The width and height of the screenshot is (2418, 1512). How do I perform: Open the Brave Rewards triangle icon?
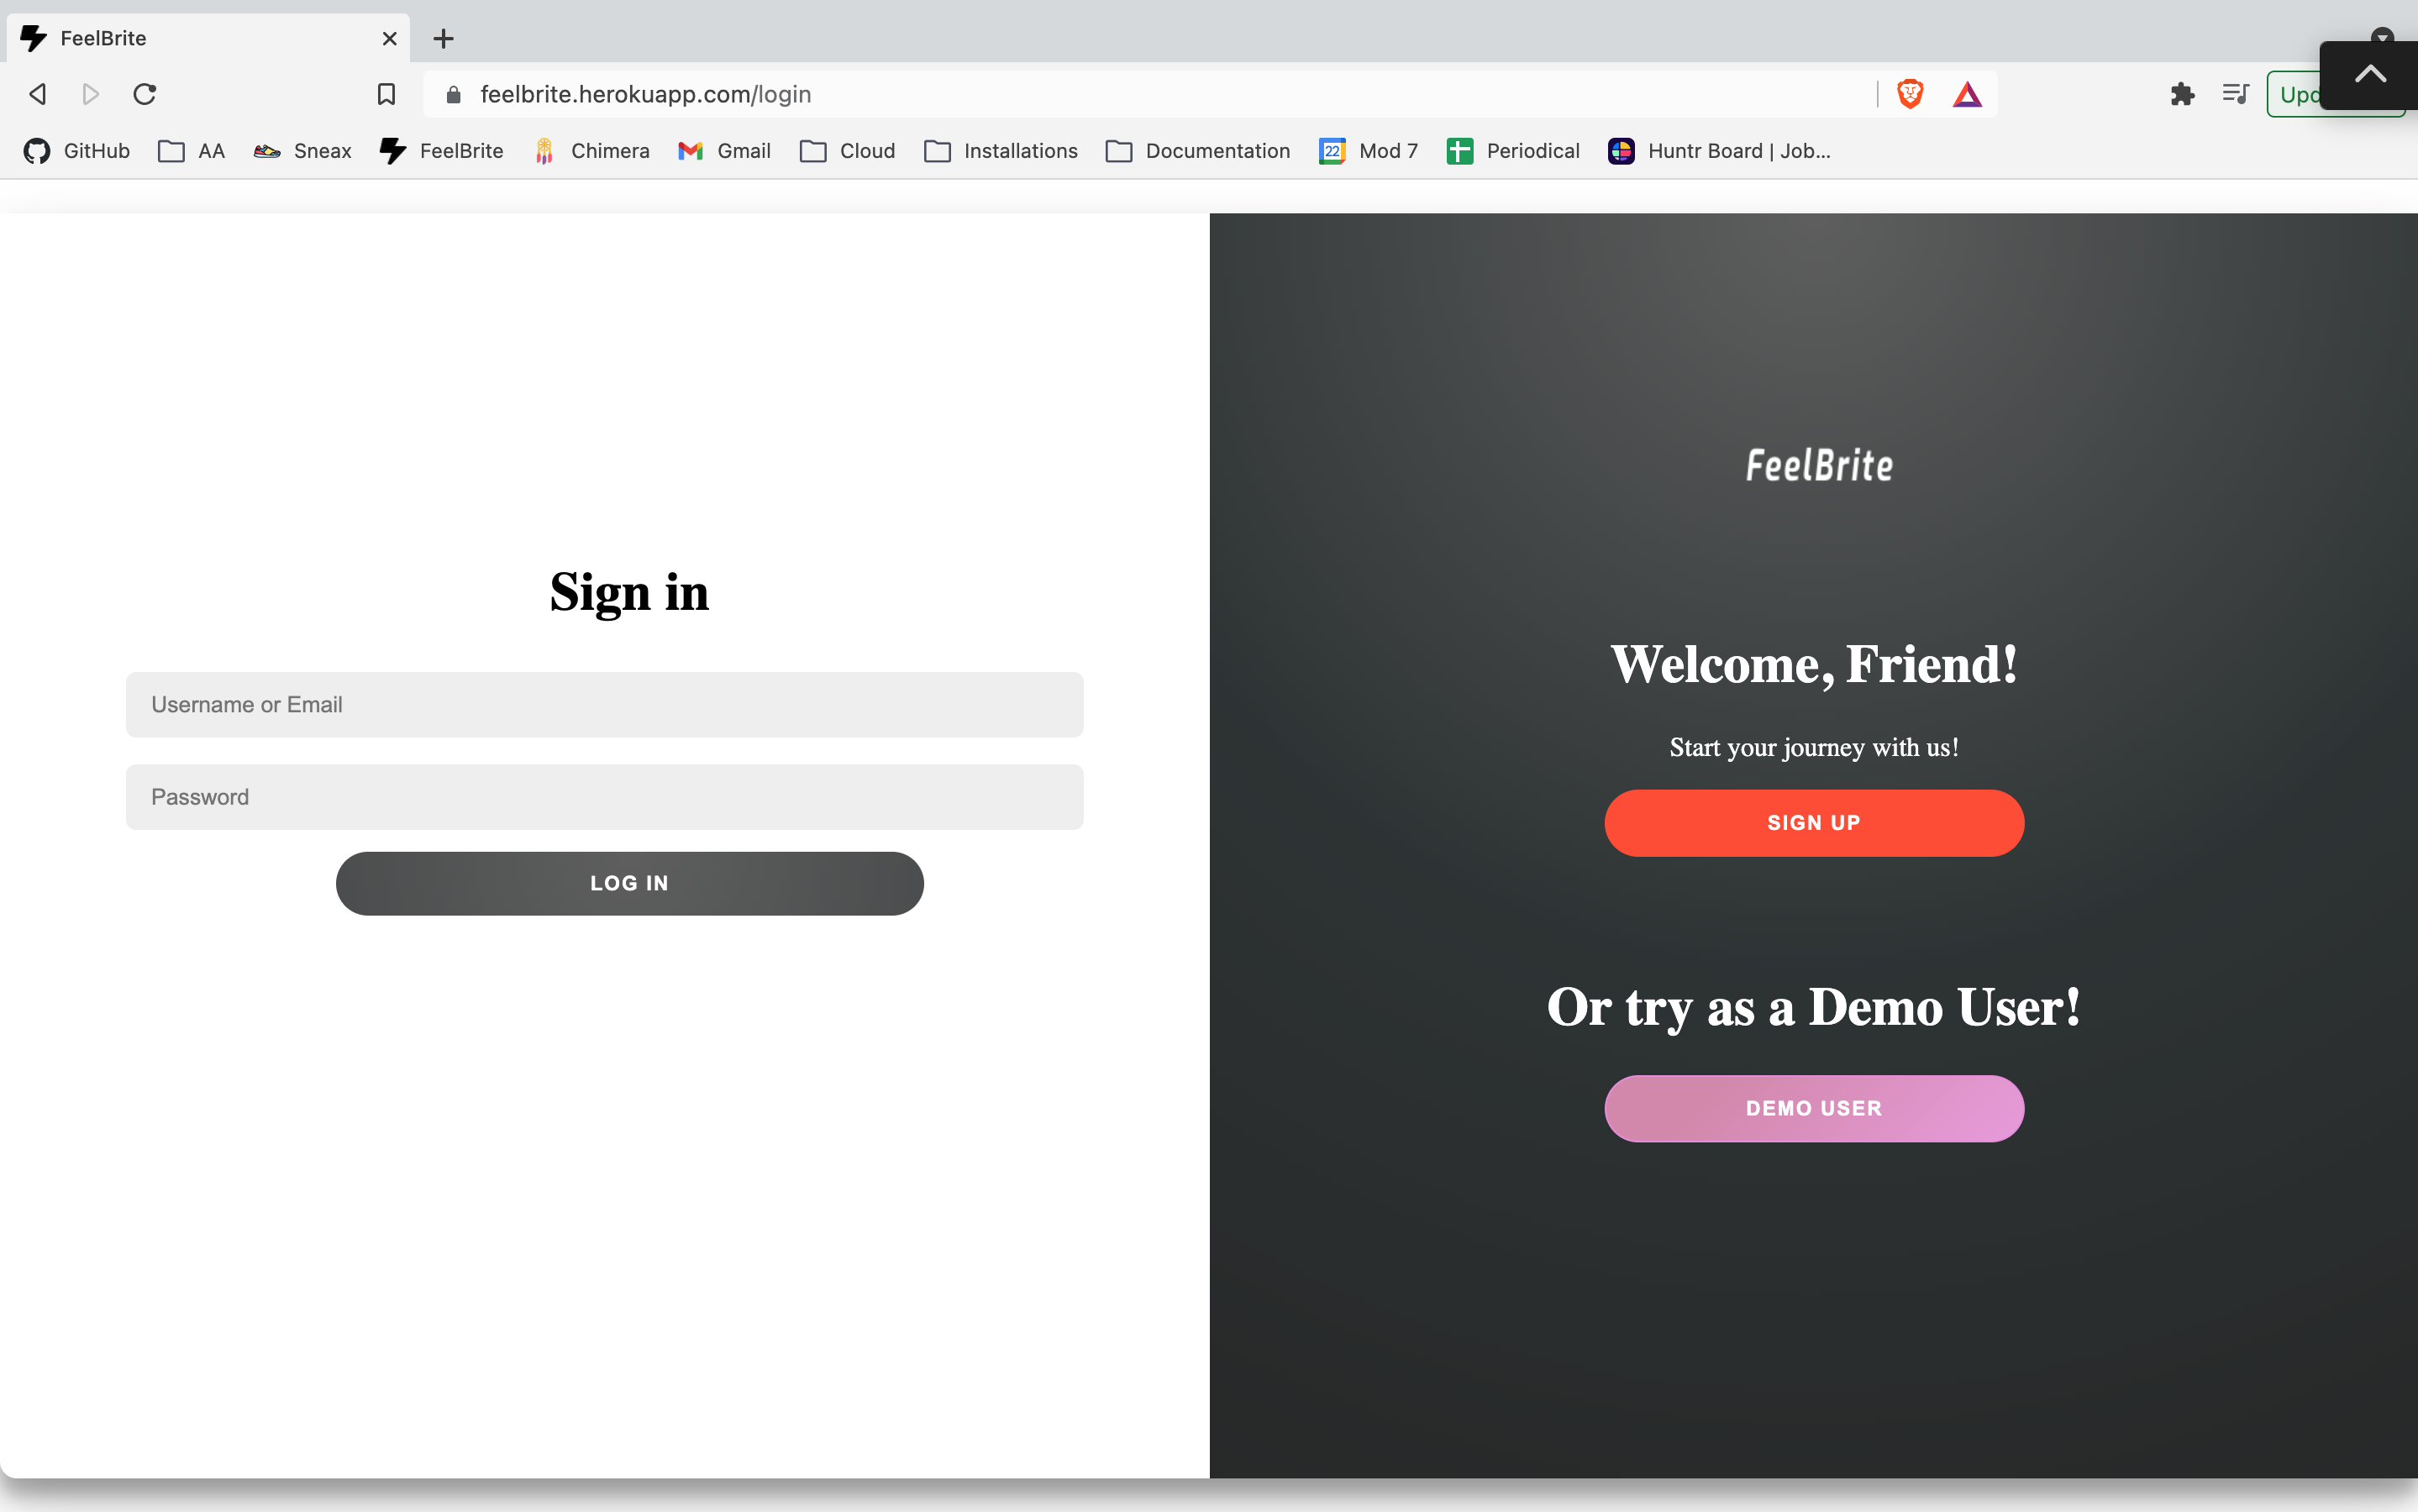[x=1966, y=94]
